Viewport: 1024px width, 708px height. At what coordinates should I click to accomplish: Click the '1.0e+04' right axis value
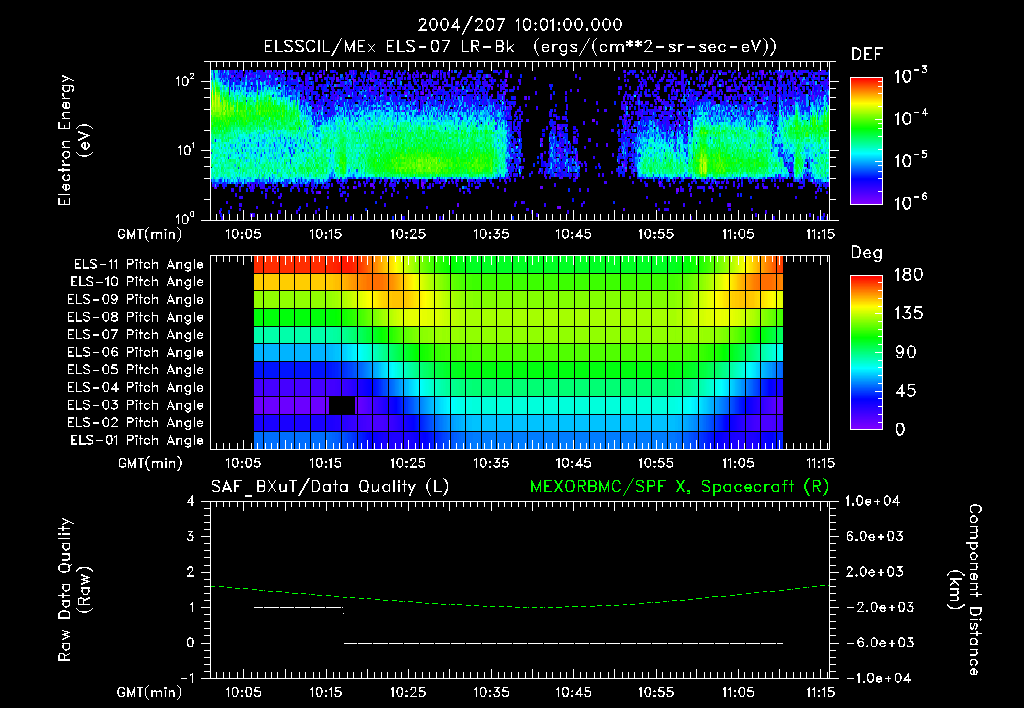872,501
